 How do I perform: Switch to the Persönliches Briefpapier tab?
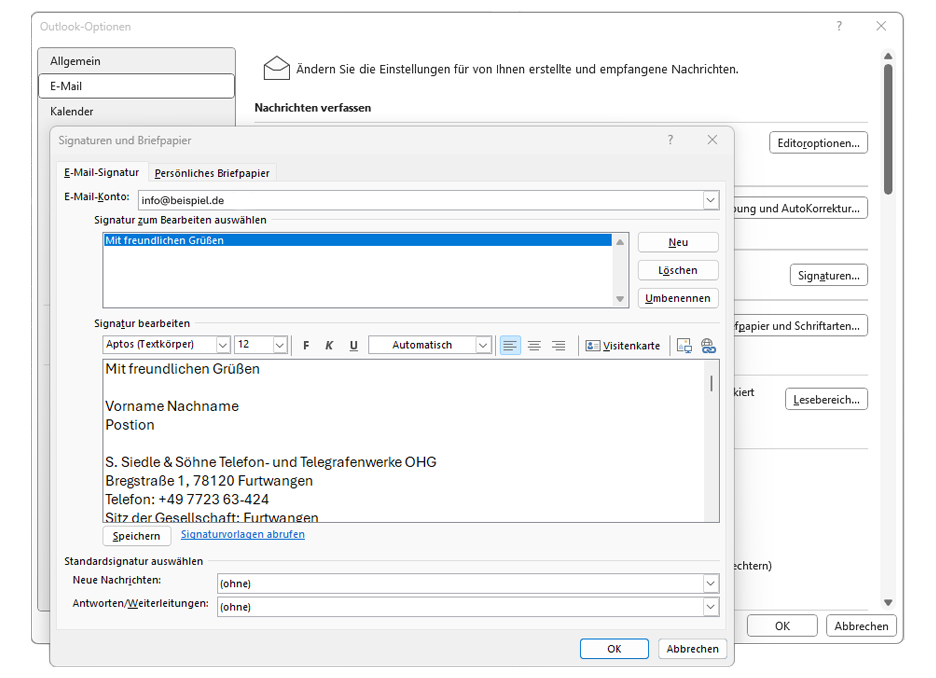(x=212, y=173)
